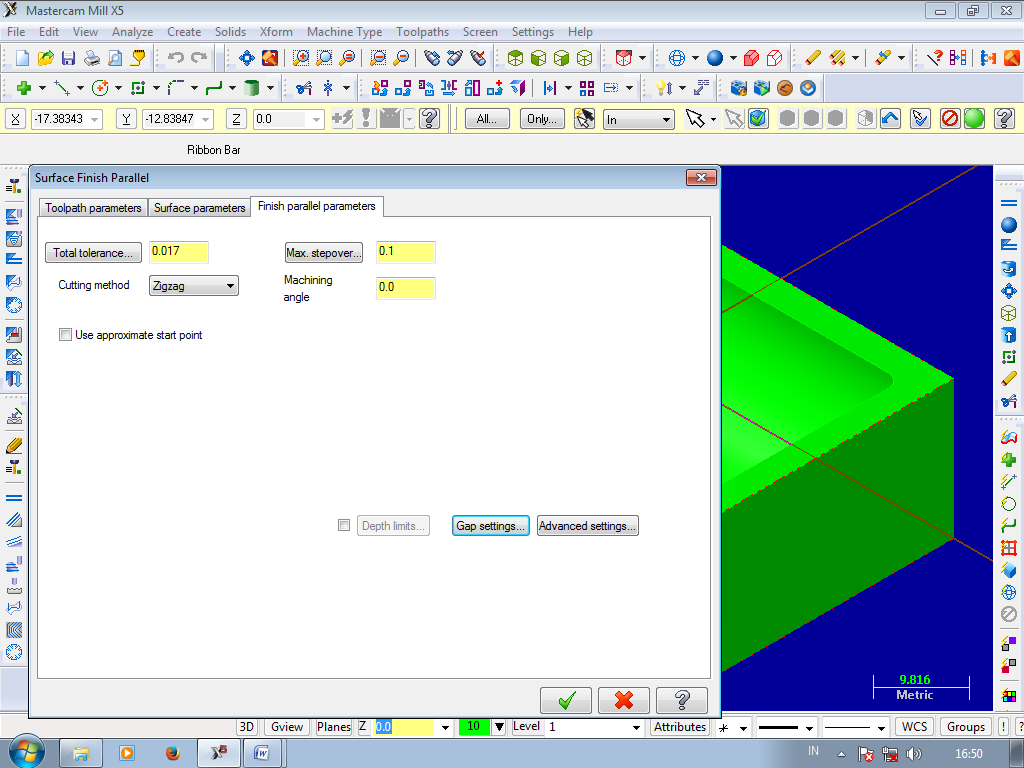Click the Save floppy disk icon
The height and width of the screenshot is (768, 1024).
69,58
